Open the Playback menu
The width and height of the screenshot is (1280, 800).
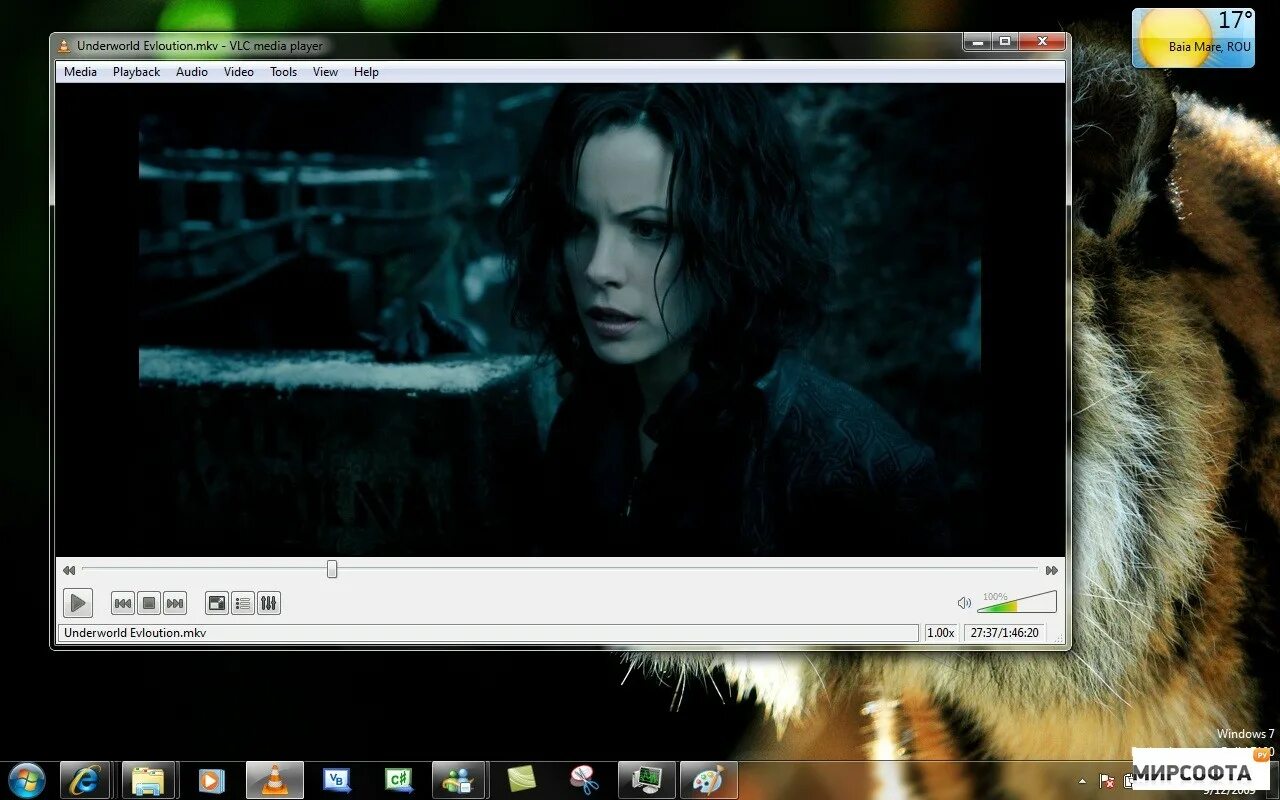point(137,72)
